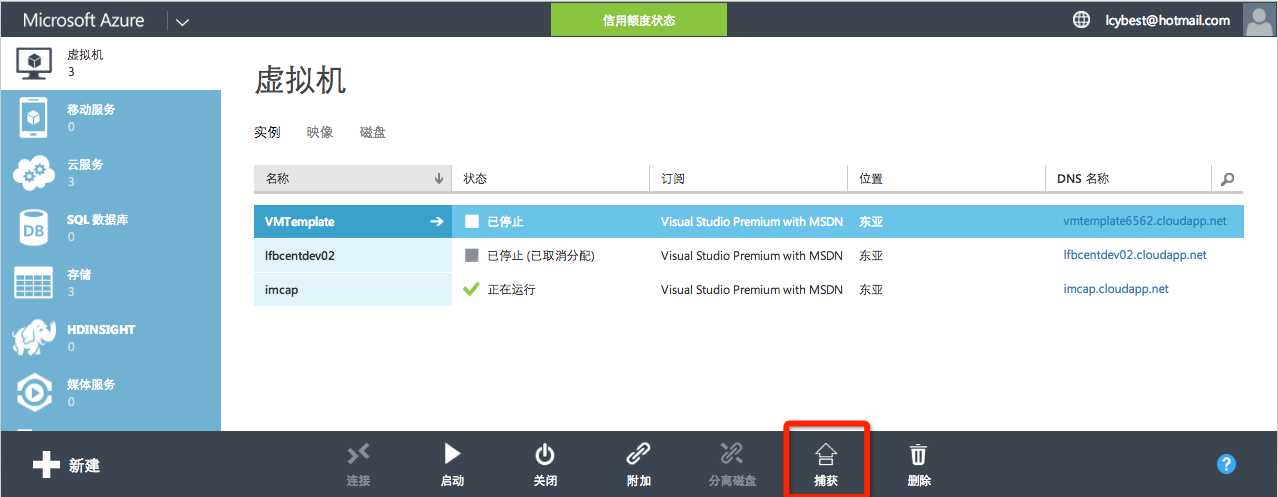Screen dimensions: 1278x497
Task: Click the DNS 名称 column header
Action: tap(1083, 179)
